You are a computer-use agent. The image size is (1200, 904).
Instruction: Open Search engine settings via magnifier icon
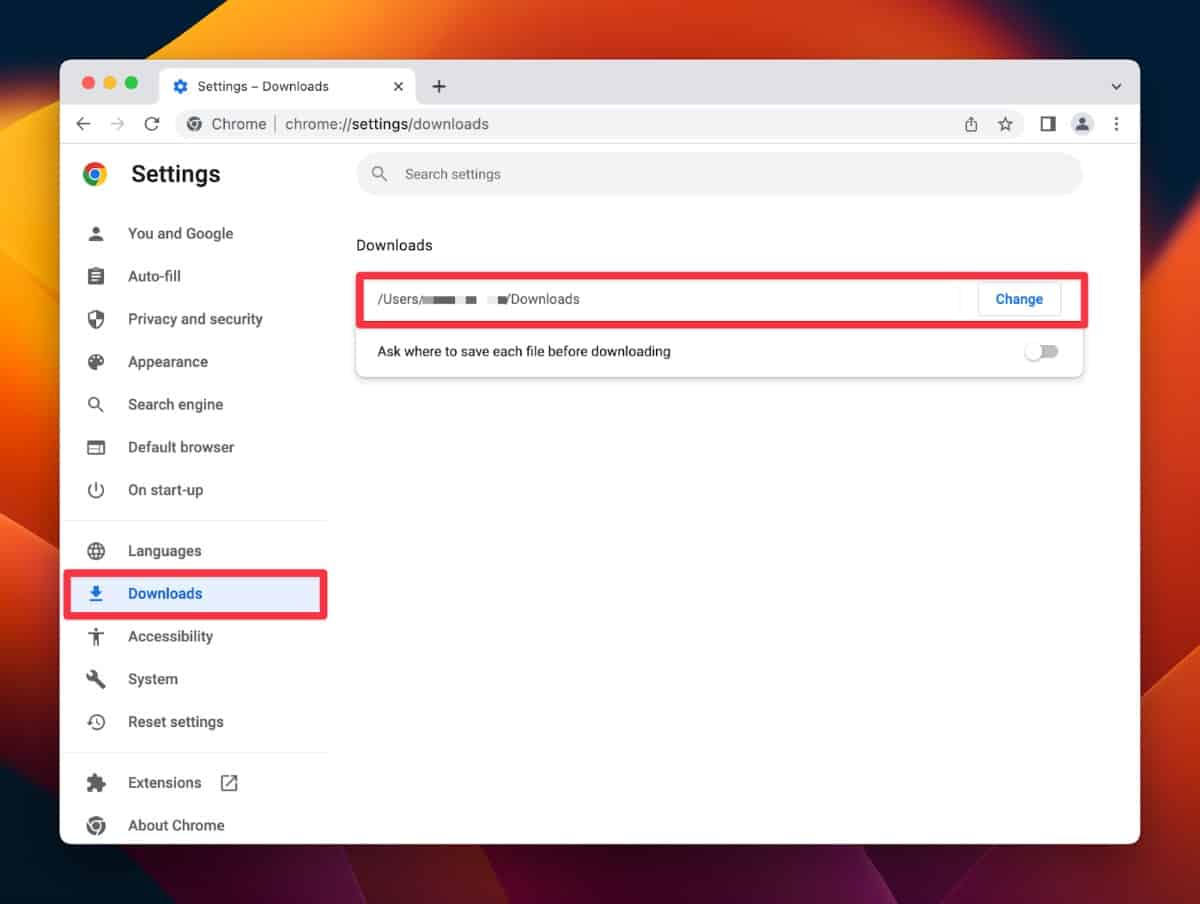[96, 404]
